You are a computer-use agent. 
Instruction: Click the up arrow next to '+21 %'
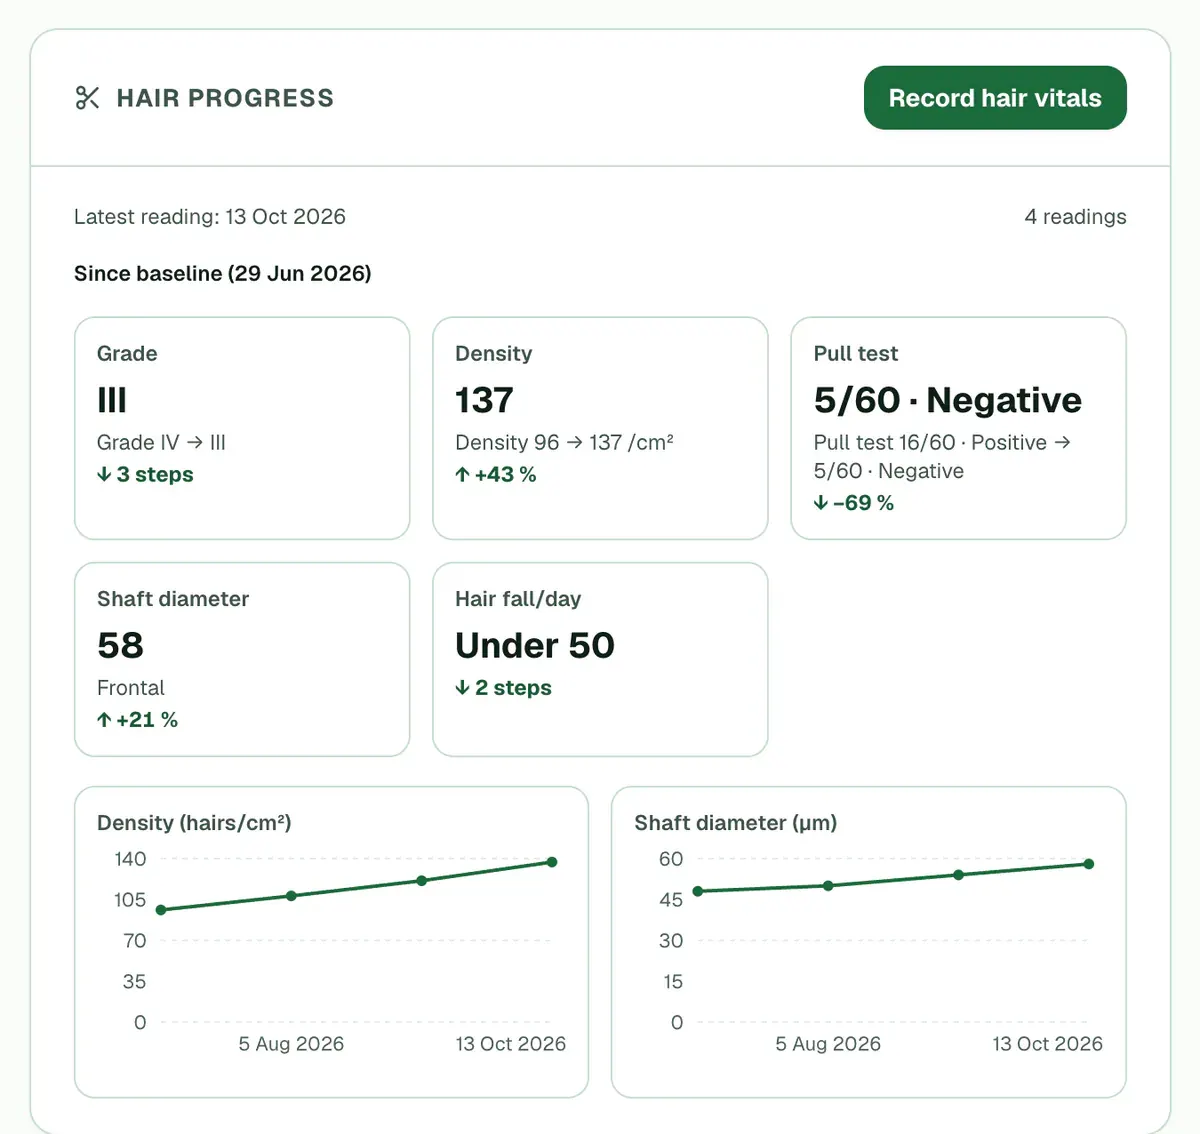[104, 720]
